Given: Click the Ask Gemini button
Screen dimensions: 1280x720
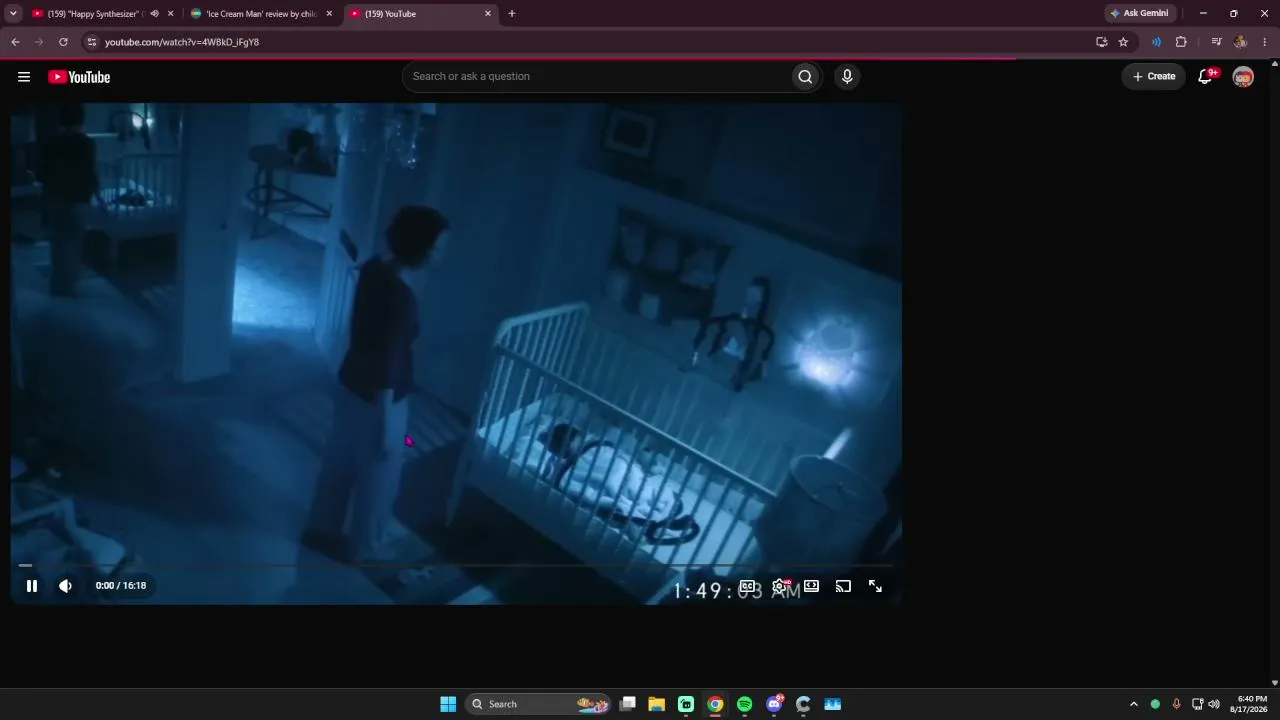Looking at the screenshot, I should [1139, 14].
